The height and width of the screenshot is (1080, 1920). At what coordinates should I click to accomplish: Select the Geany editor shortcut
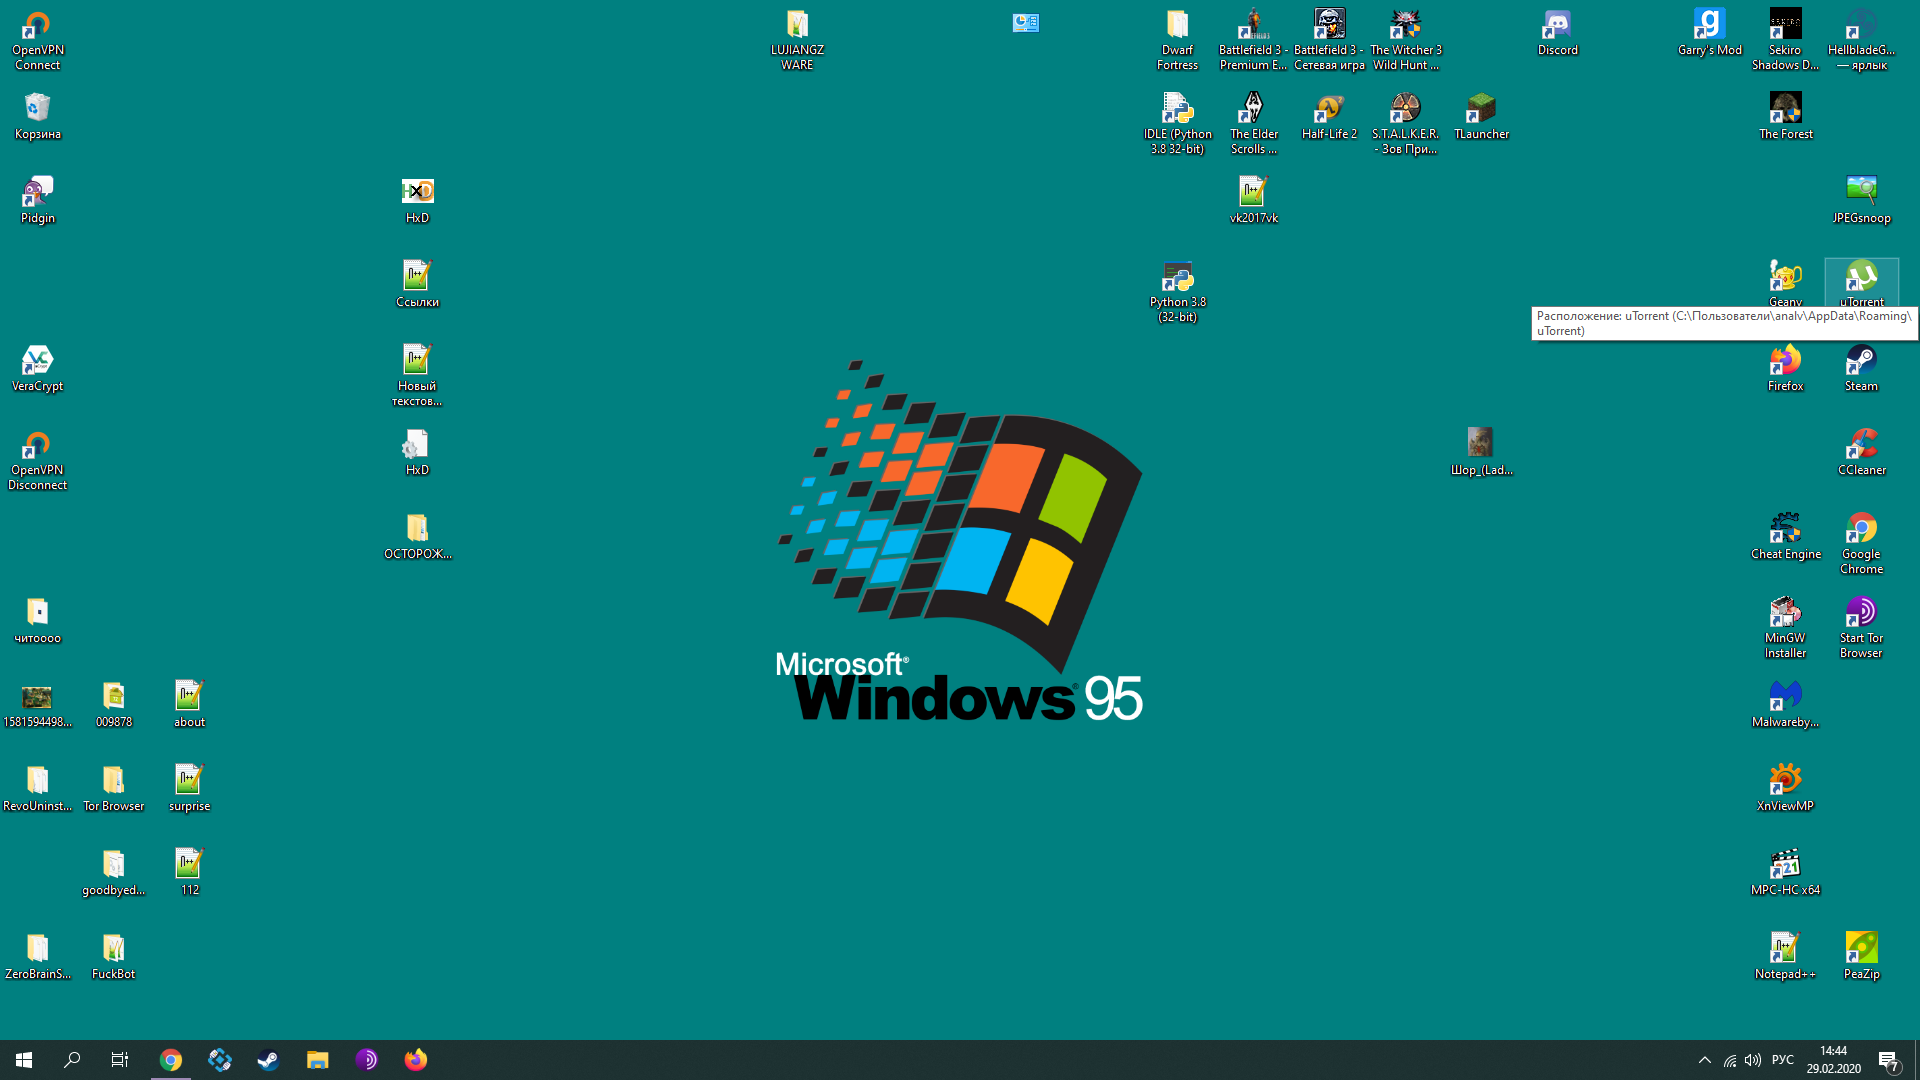point(1785,283)
